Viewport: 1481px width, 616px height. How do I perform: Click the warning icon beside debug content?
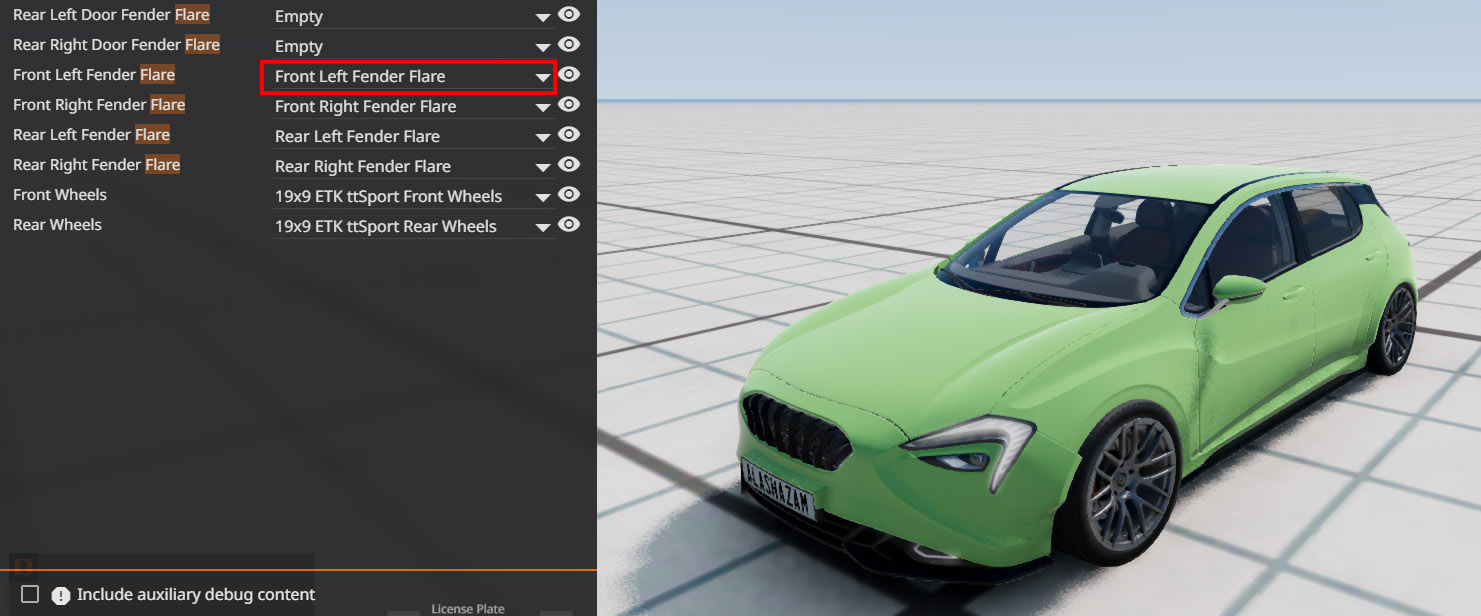61,595
